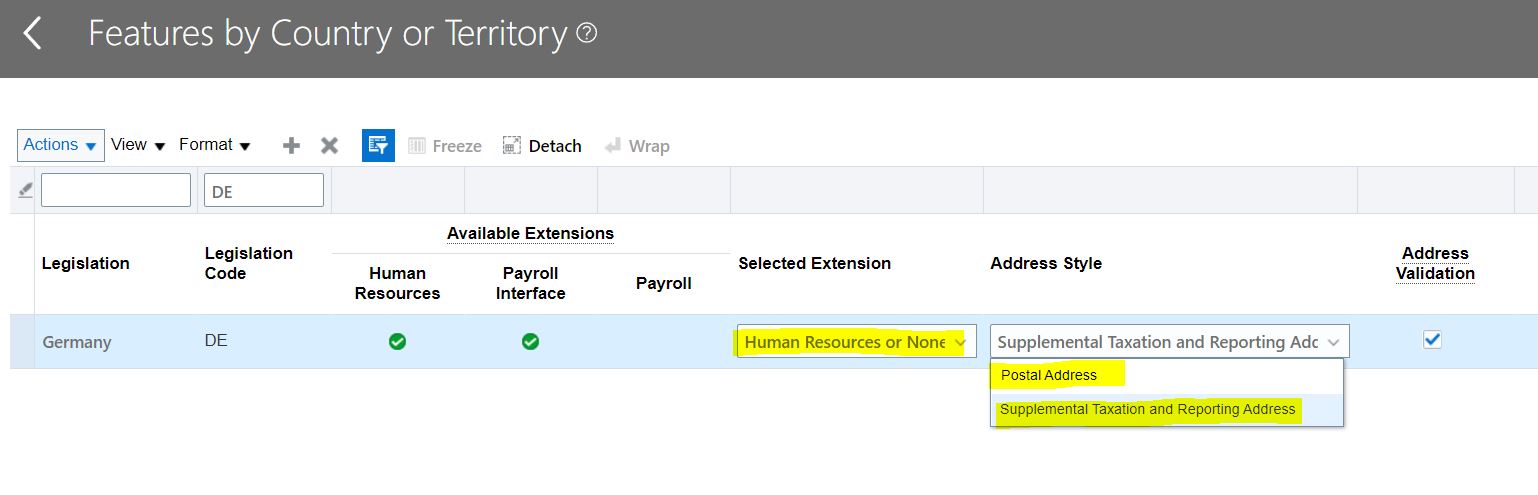Click the Human Resources column header

pyautogui.click(x=397, y=283)
